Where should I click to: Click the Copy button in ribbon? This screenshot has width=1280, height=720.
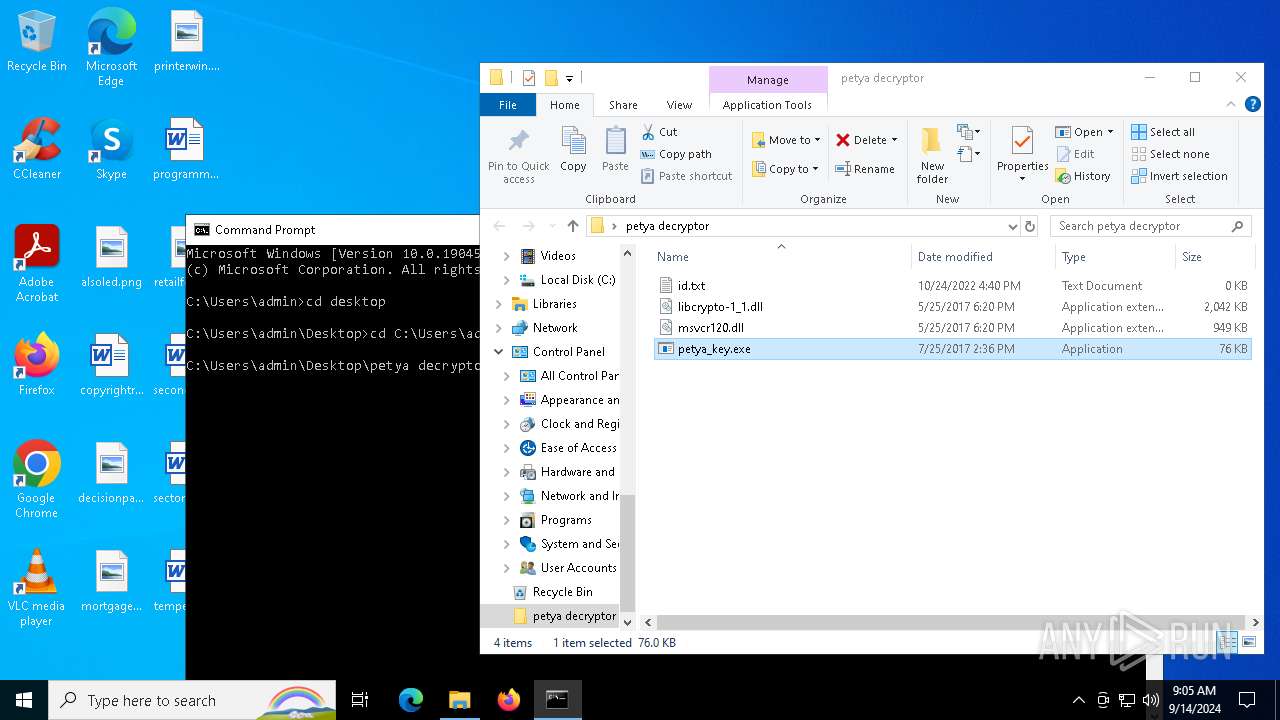click(573, 150)
